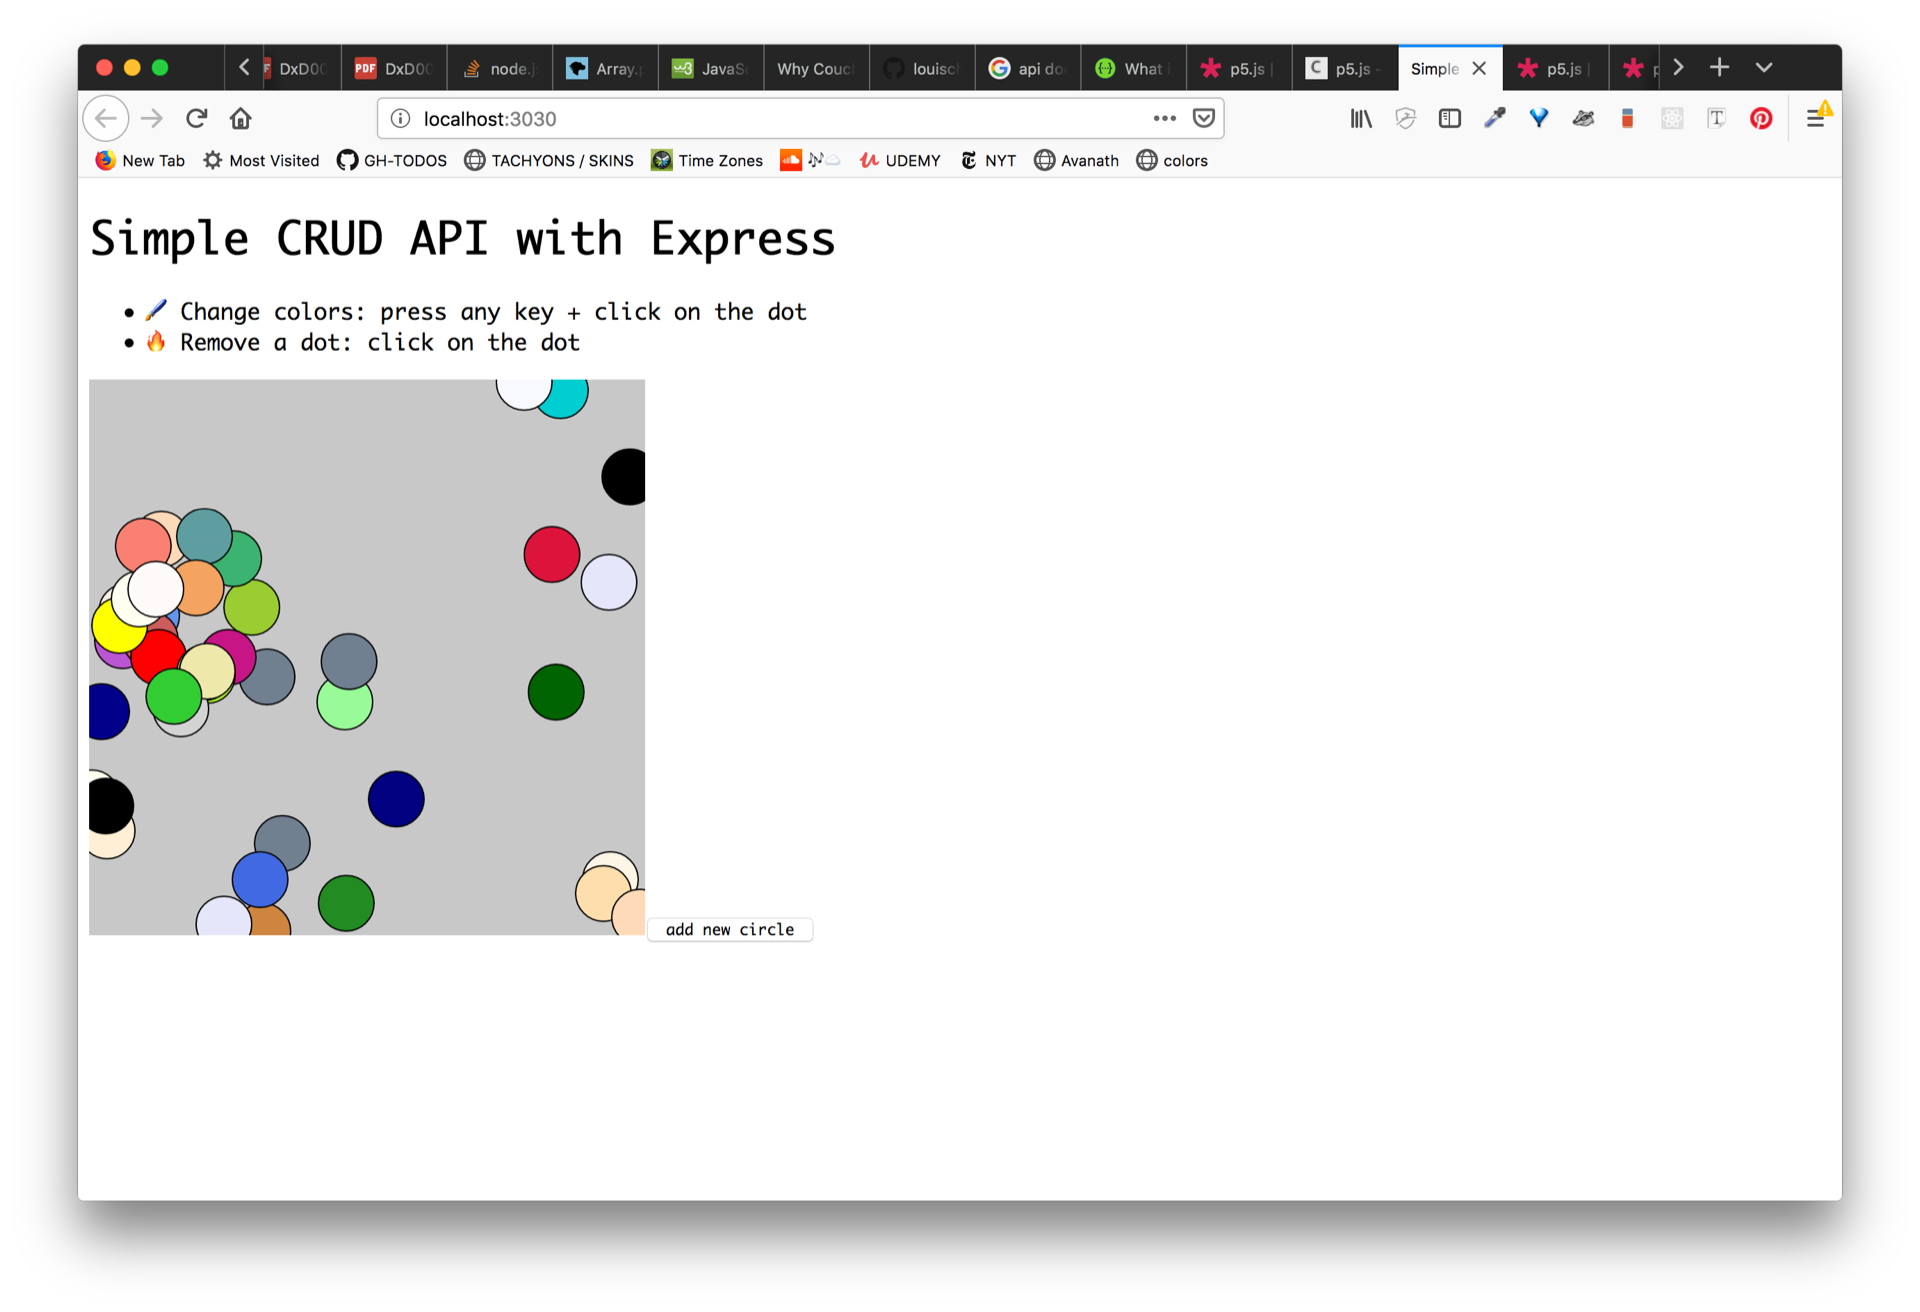Click the React DevTools extension icon
Screen dimensions: 1920x1312
click(x=1672, y=119)
